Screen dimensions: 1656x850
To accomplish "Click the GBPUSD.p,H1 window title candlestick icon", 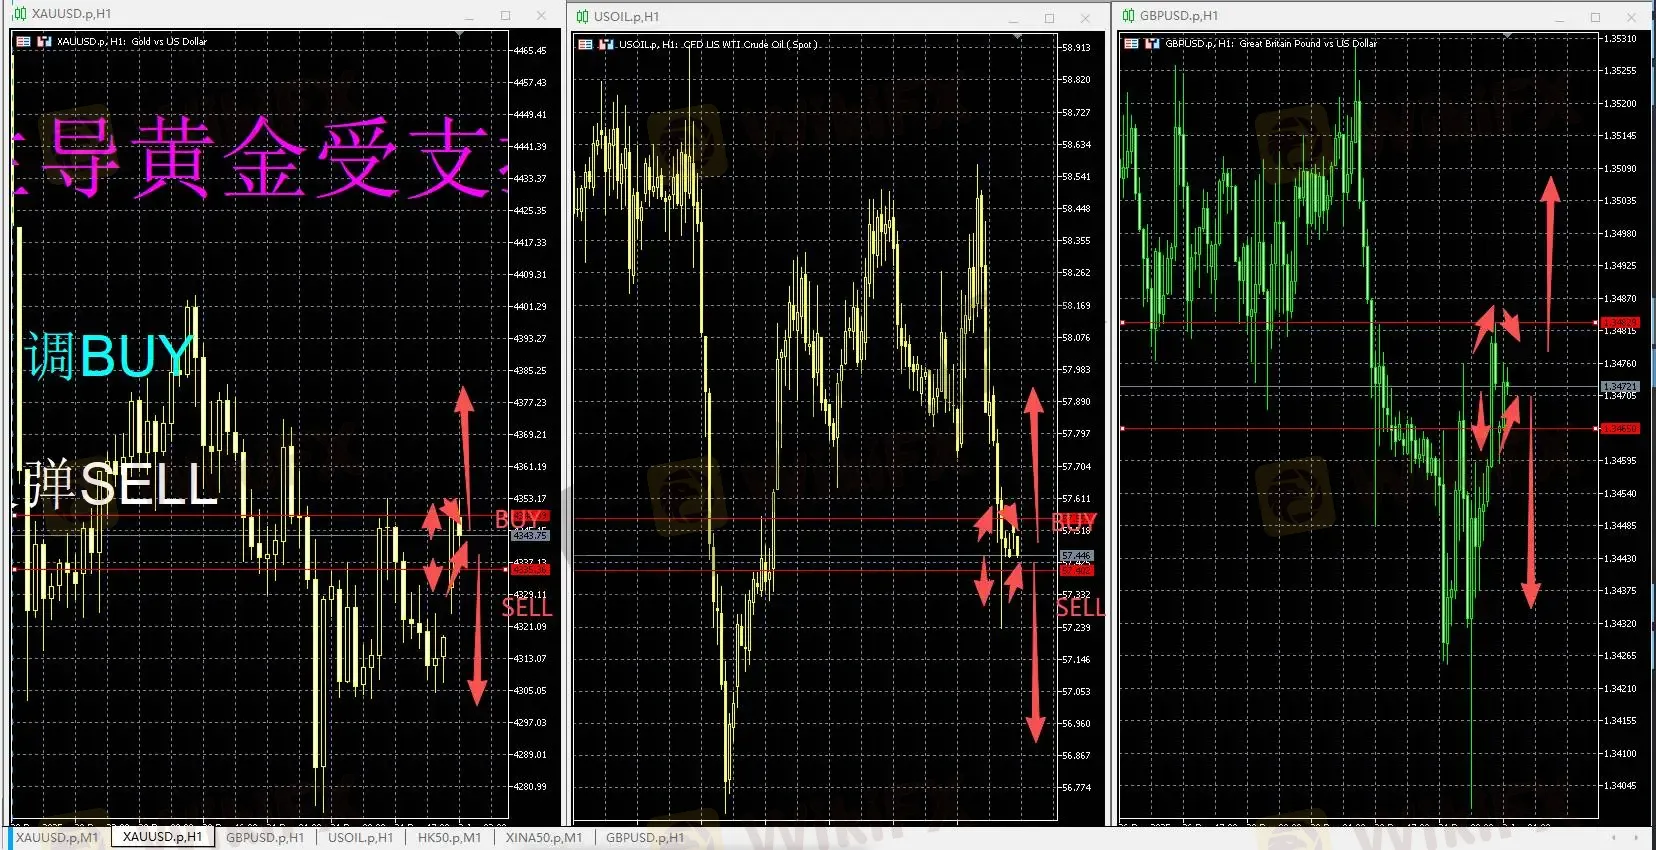I will click(x=1128, y=15).
